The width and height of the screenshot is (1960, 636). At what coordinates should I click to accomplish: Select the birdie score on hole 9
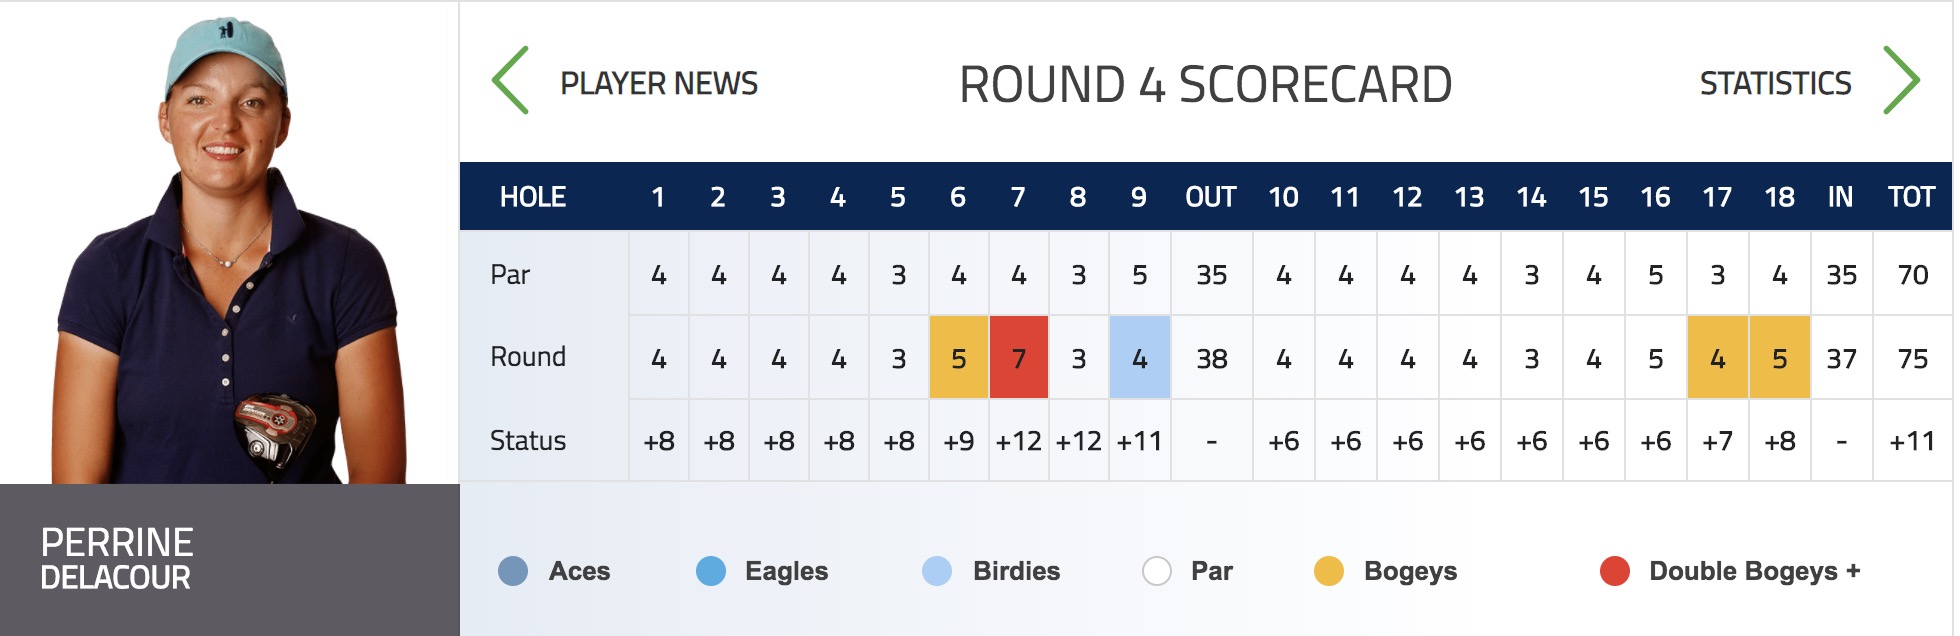(x=1140, y=357)
